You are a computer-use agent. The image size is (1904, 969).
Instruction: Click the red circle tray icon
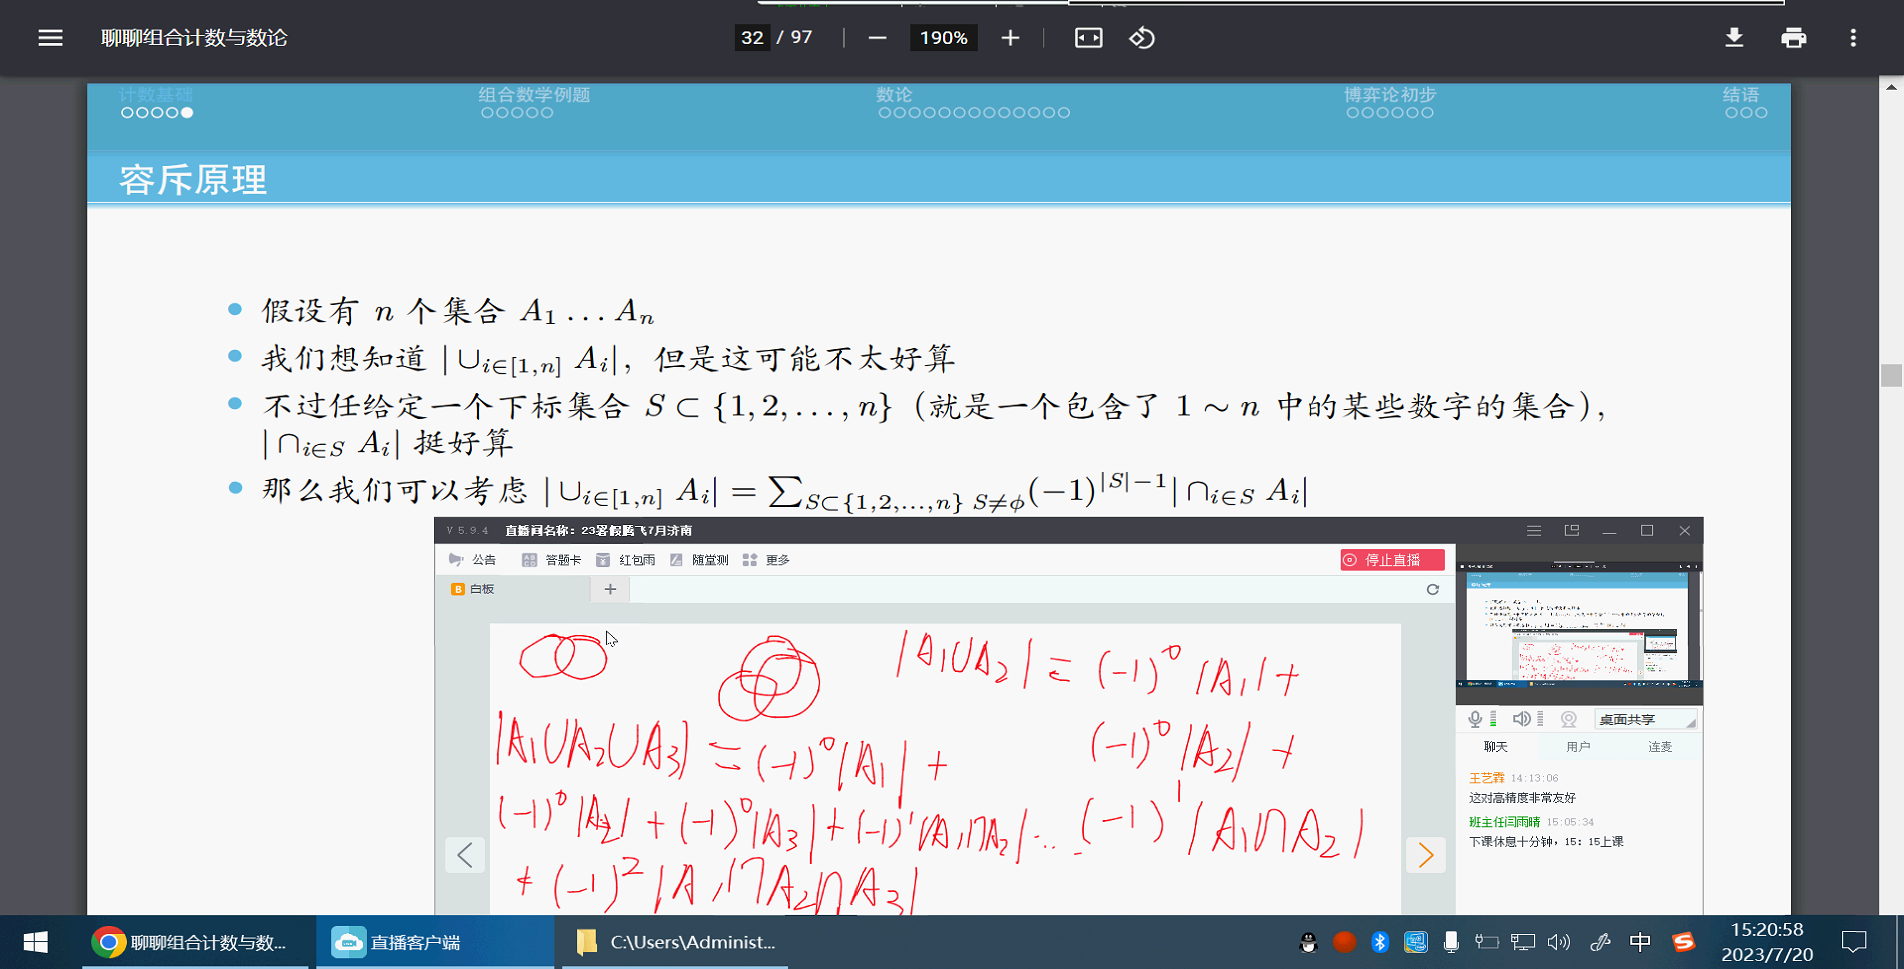pos(1344,942)
